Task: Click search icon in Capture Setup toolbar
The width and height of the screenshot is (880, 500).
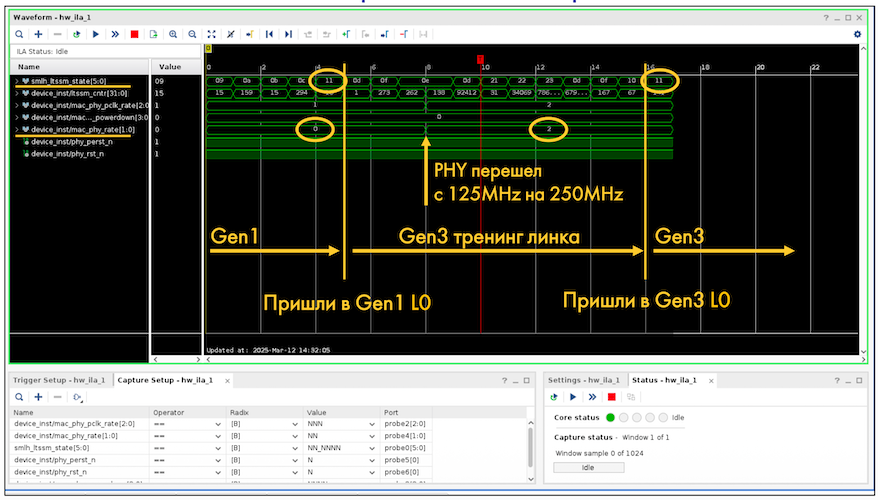Action: click(x=19, y=397)
